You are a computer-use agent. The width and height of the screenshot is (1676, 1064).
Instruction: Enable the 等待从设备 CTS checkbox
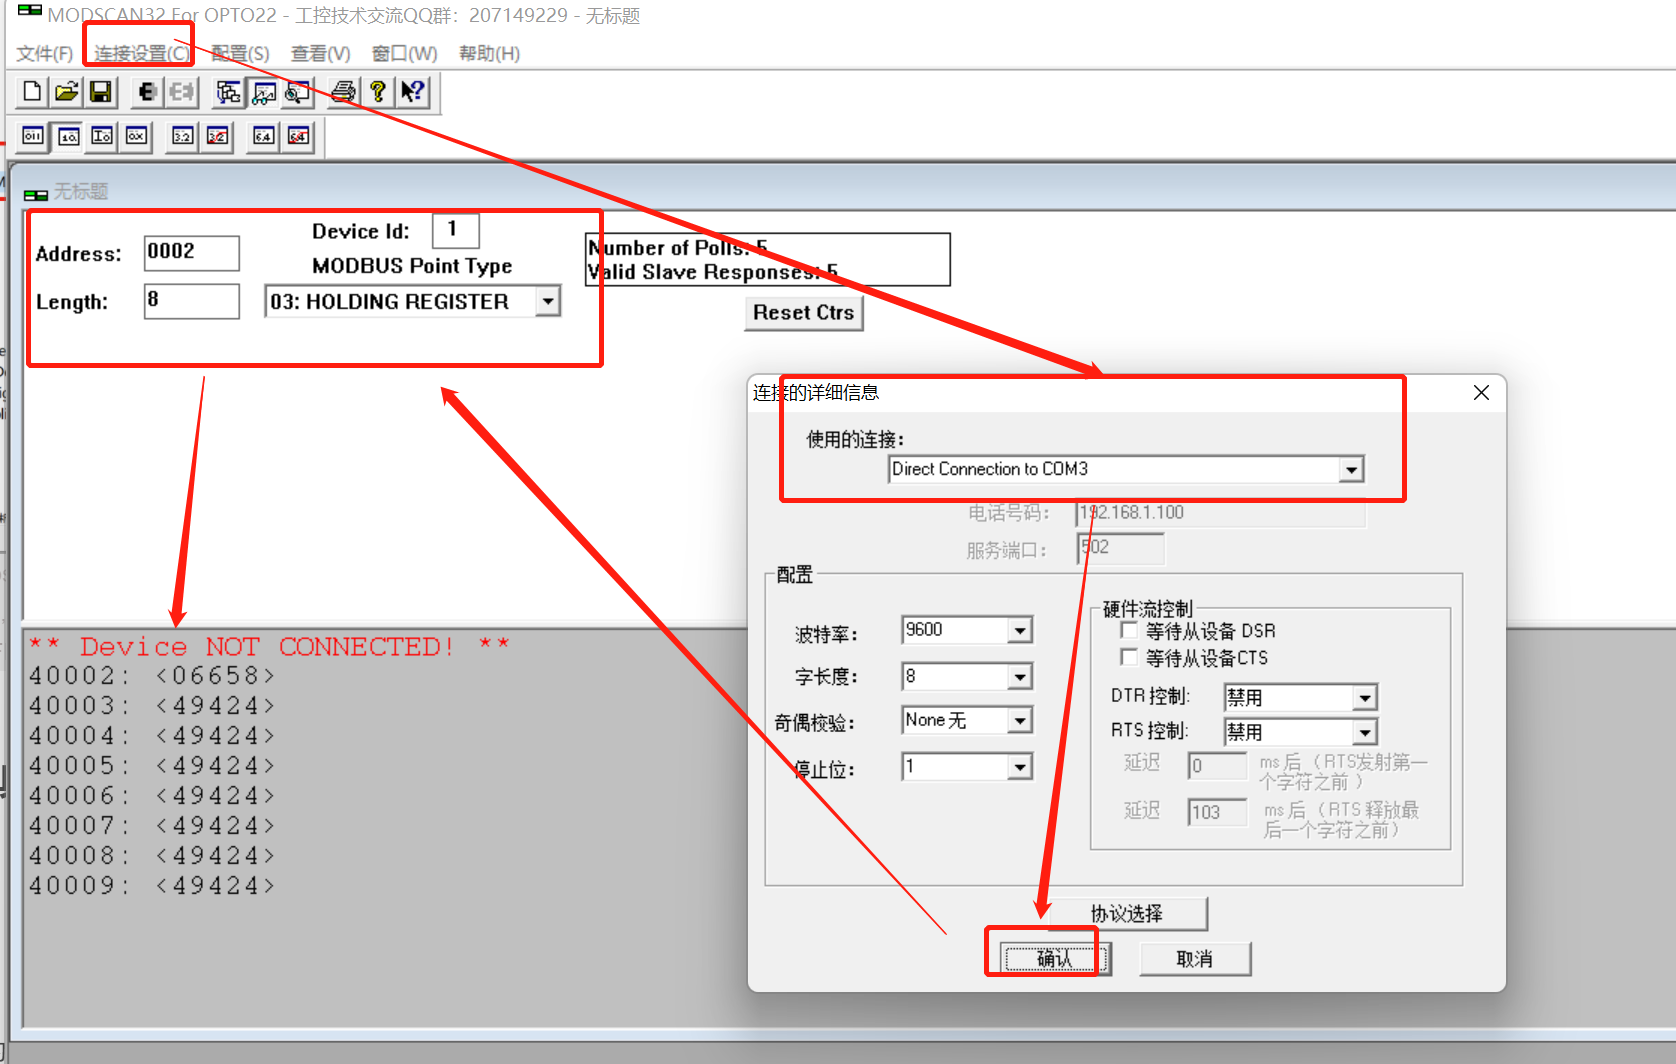tap(1129, 657)
